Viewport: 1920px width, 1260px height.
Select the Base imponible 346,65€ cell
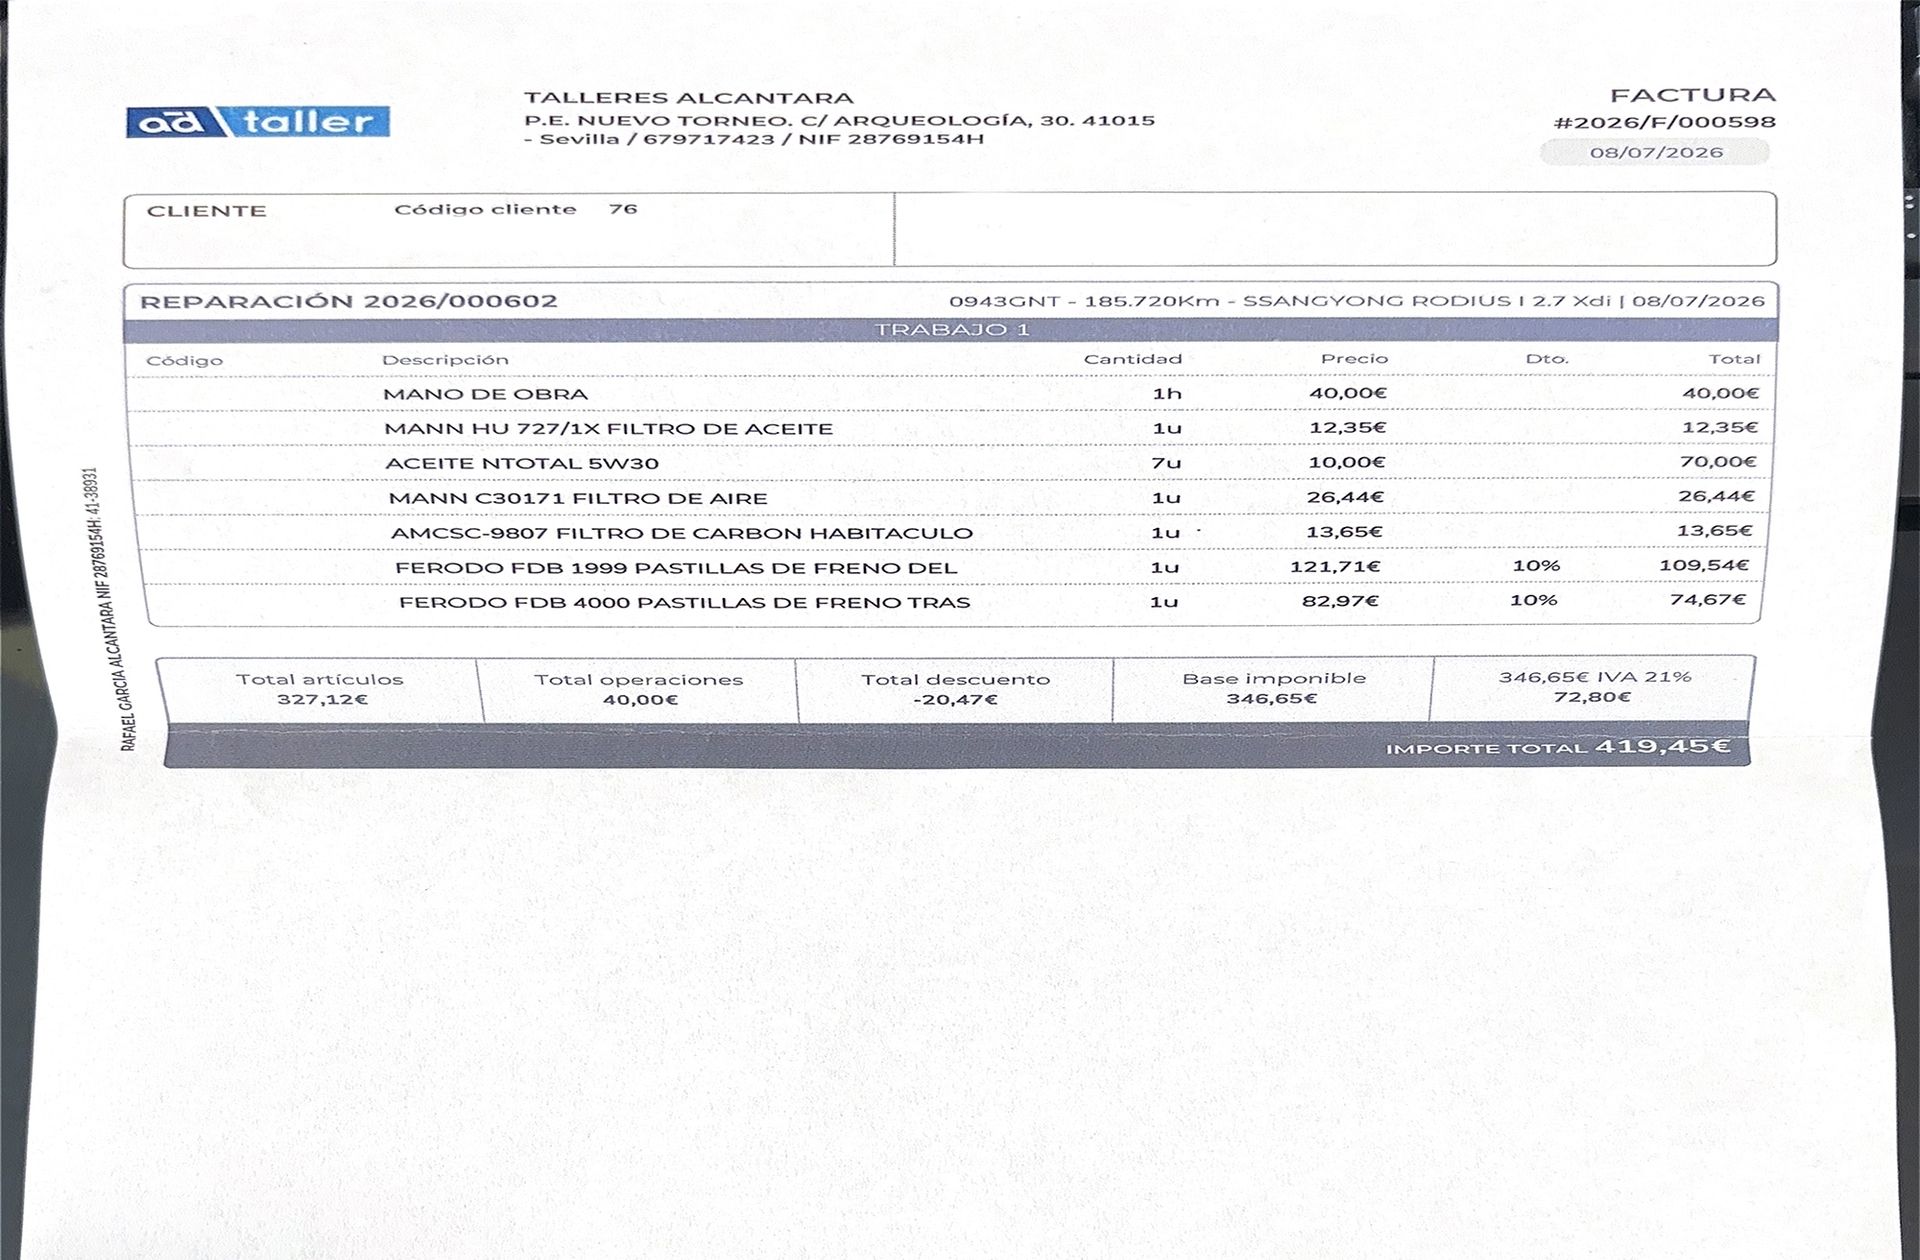pyautogui.click(x=1273, y=688)
